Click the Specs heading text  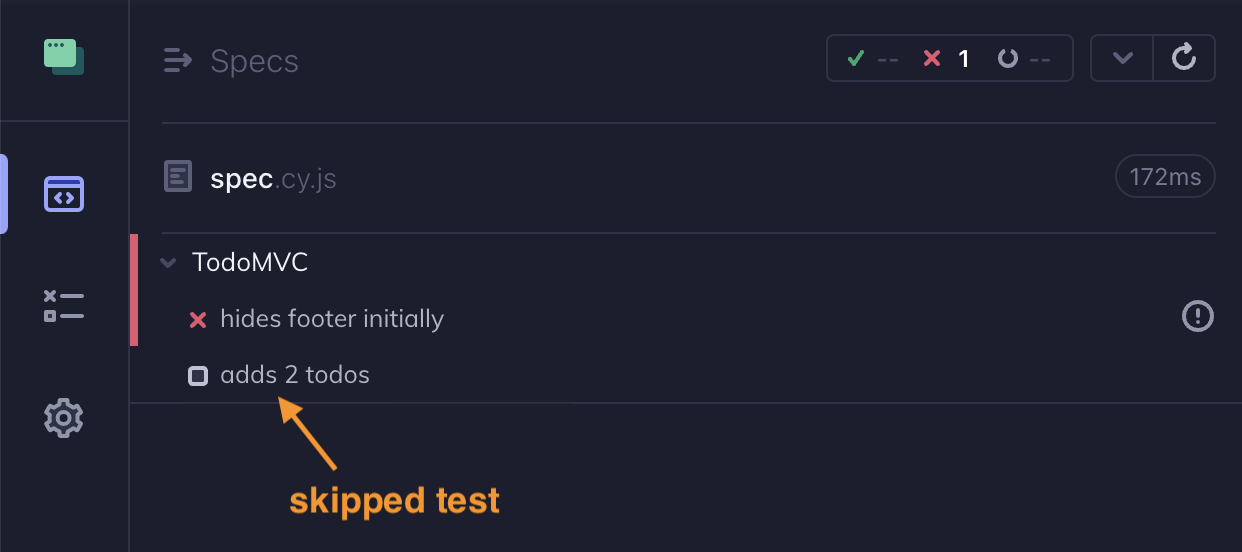[x=254, y=61]
